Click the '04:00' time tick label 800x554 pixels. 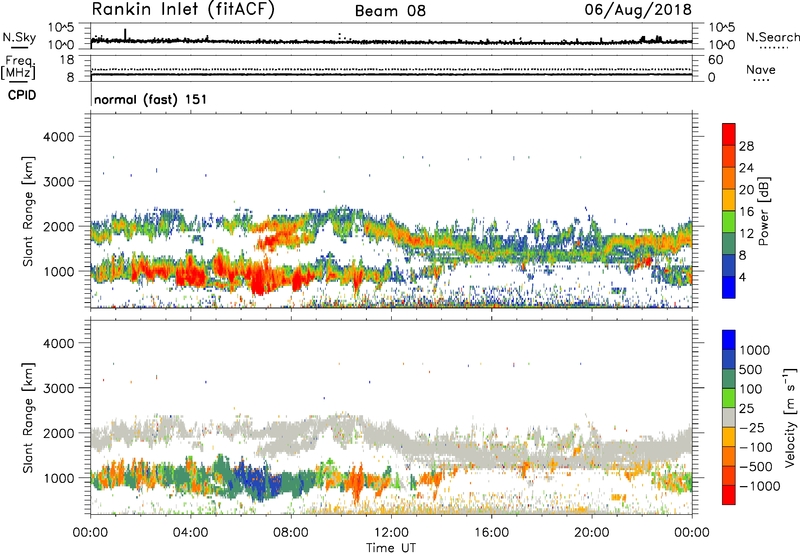(191, 533)
